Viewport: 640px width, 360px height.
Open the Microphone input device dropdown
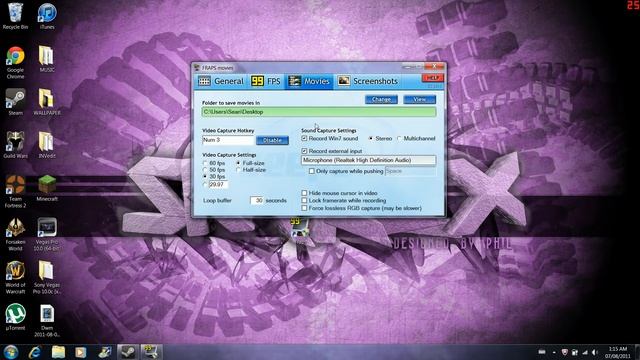click(x=369, y=160)
